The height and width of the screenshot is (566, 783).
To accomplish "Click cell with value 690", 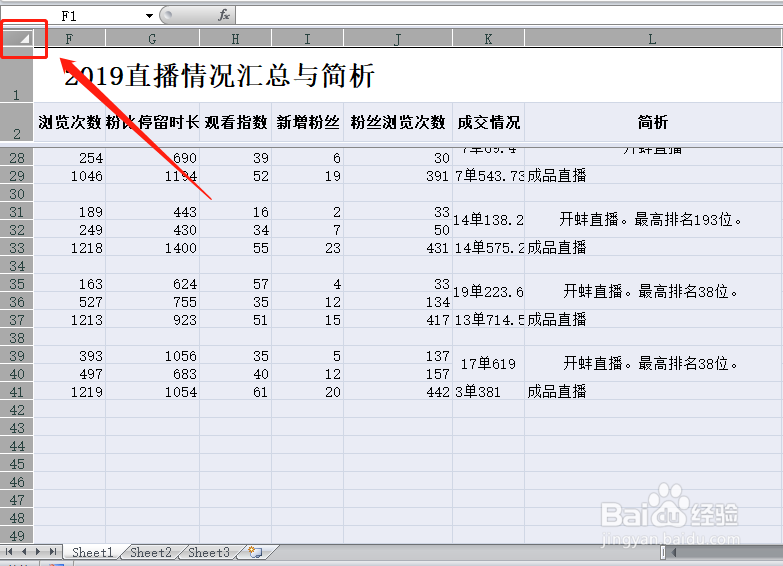I will (x=152, y=157).
